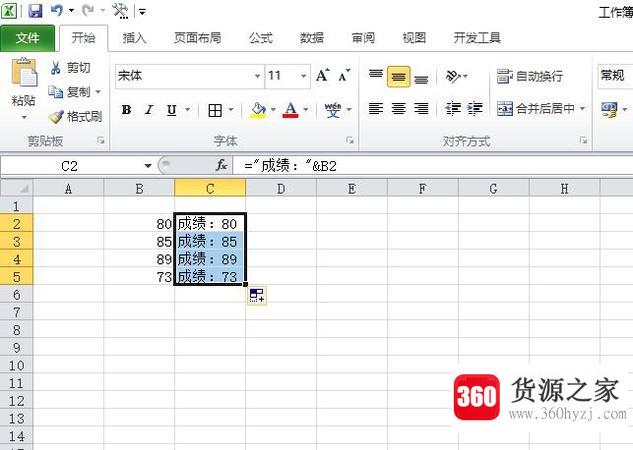Click the Cut (剪切) scissors button
This screenshot has height=450, width=633.
69,67
